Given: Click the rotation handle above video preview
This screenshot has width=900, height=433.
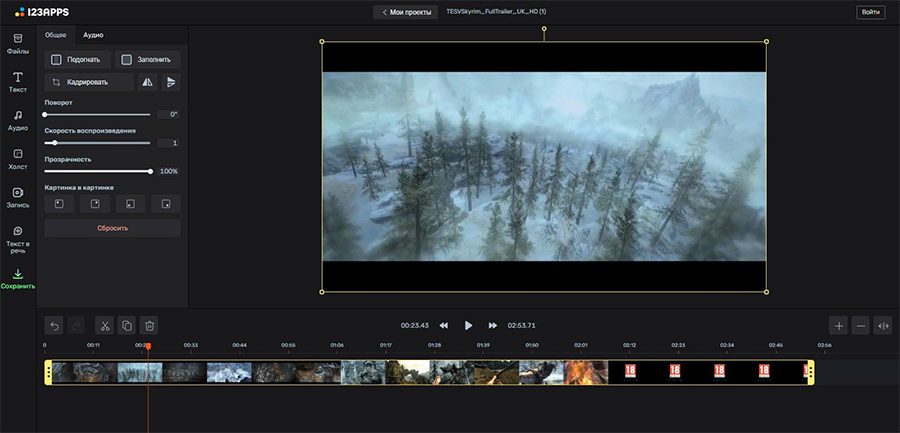Looking at the screenshot, I should (x=544, y=28).
